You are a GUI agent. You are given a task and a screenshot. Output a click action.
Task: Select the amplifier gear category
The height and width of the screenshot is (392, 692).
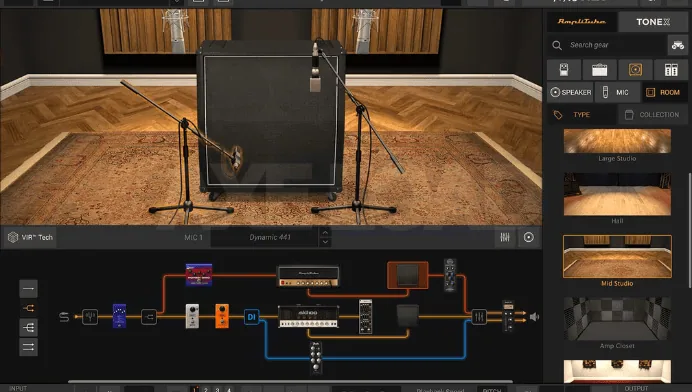pos(599,70)
